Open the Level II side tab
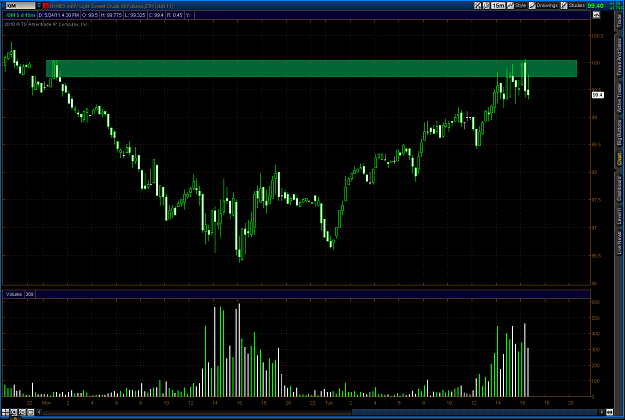Image resolution: width=625 pixels, height=420 pixels. click(619, 216)
